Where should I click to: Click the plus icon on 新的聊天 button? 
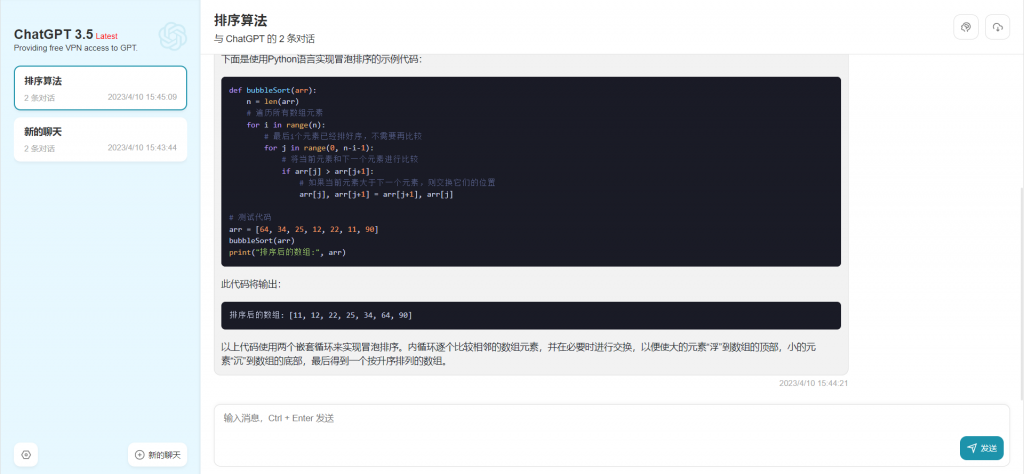(139, 454)
